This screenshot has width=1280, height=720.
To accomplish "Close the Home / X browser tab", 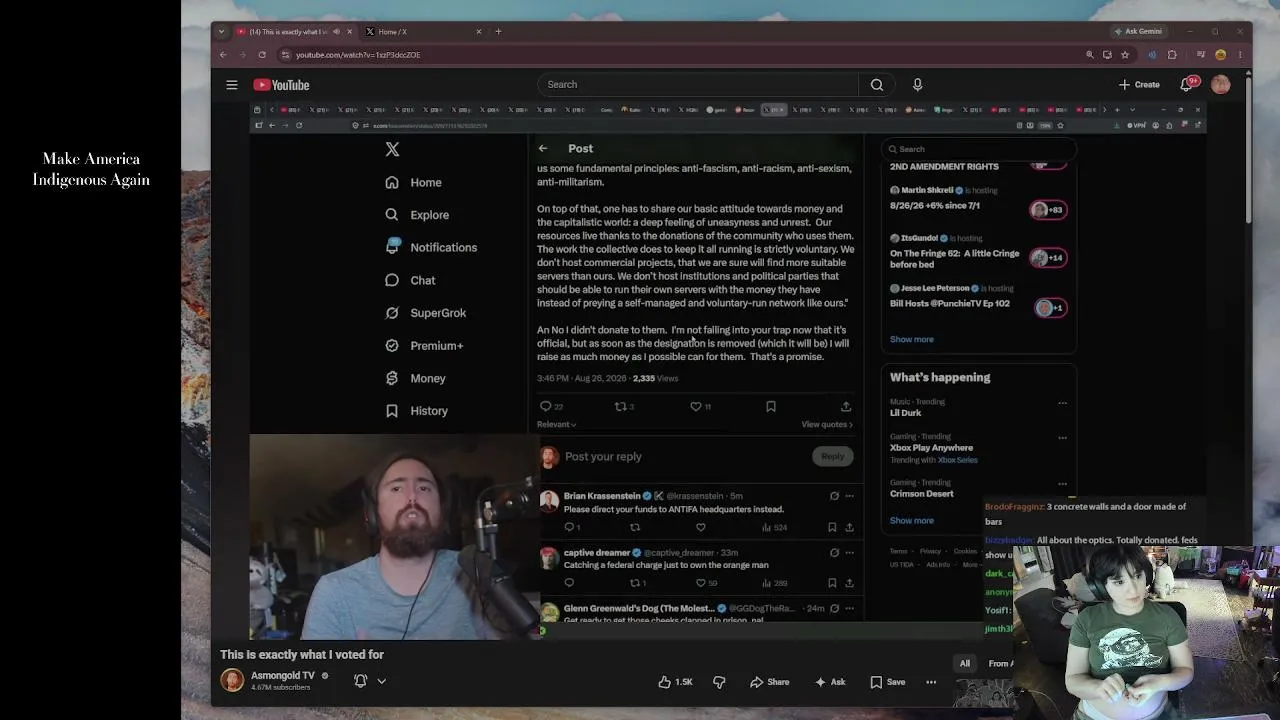I will click(x=478, y=32).
